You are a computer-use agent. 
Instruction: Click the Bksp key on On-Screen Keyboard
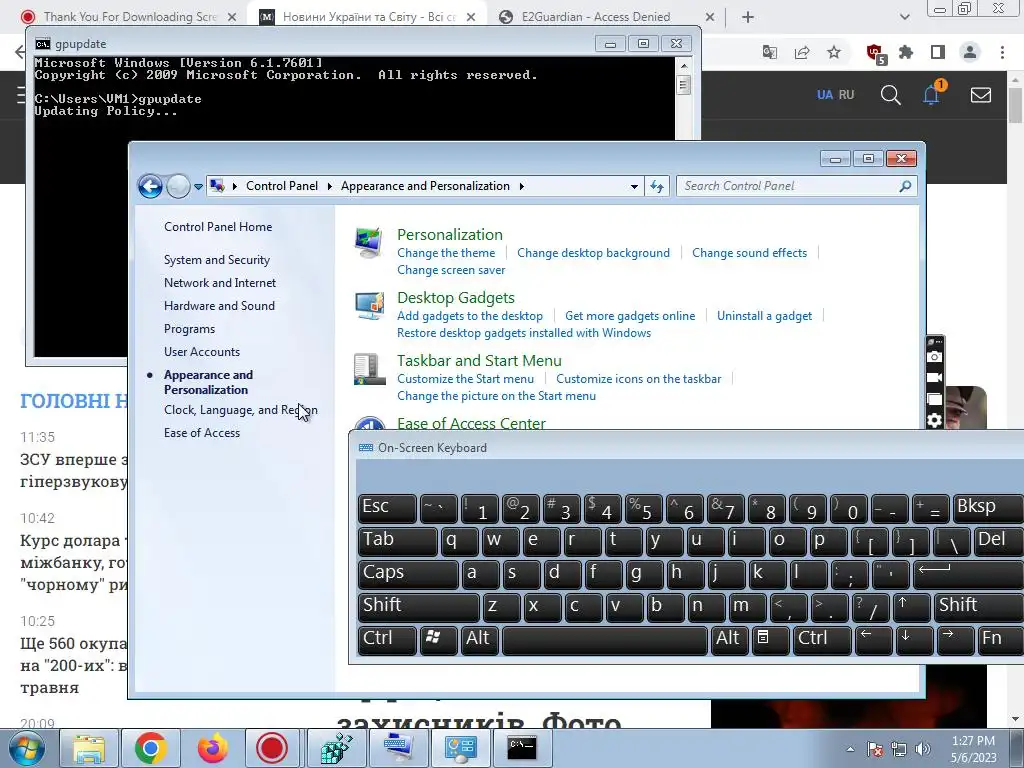click(x=987, y=508)
